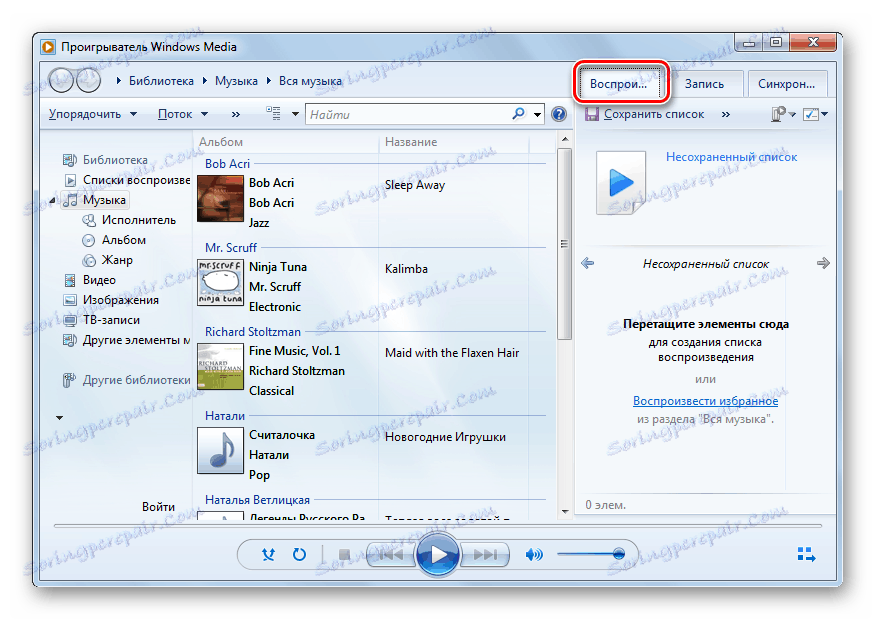Click the magnifier search icon
The image size is (876, 620).
[x=518, y=114]
